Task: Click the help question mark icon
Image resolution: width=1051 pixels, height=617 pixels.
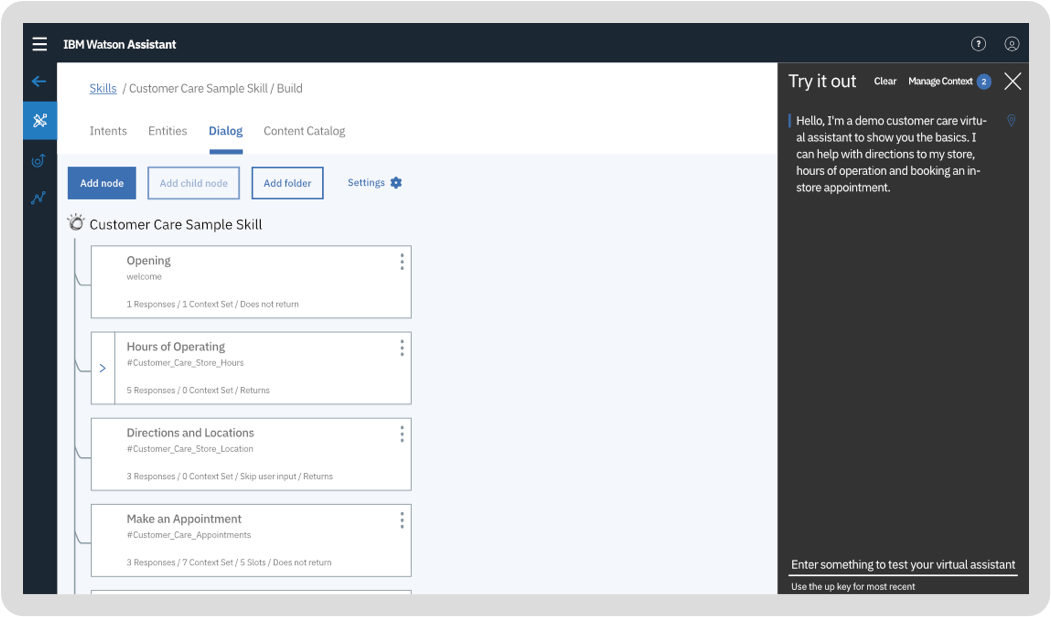Action: 978,44
